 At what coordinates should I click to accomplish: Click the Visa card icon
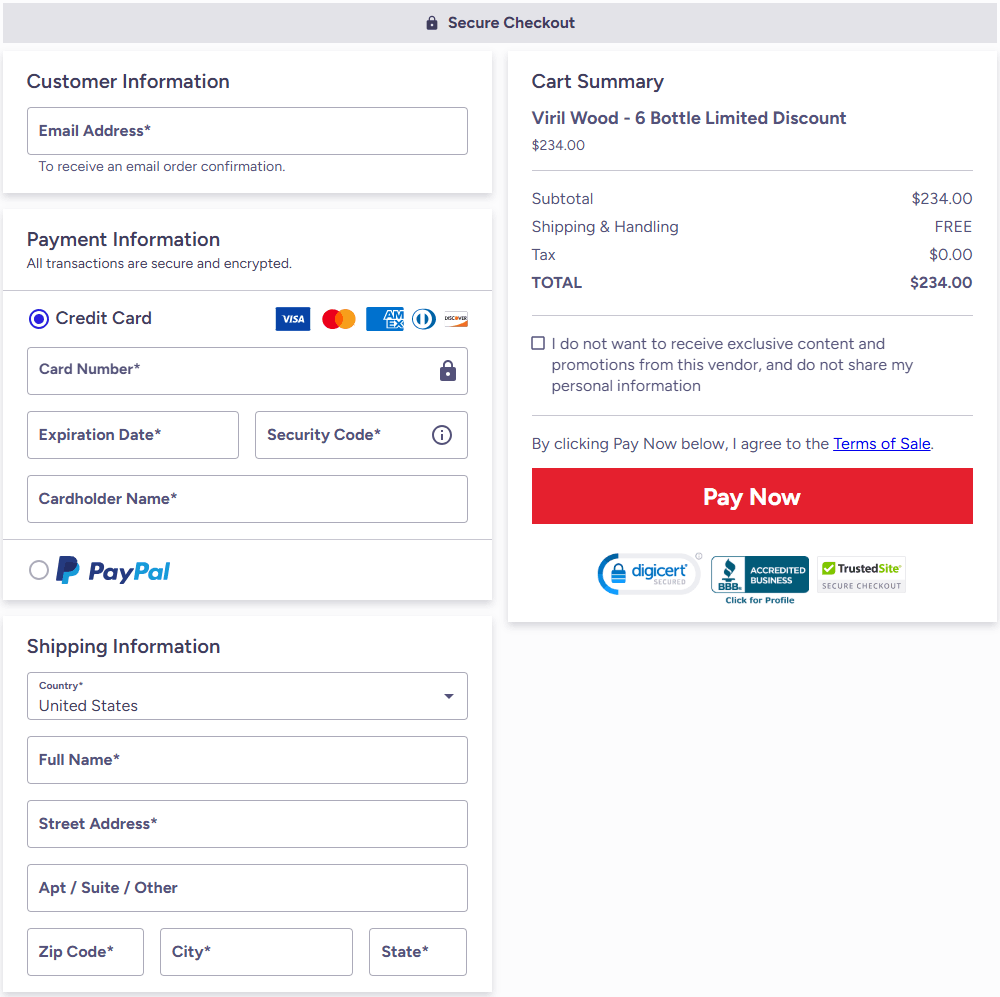click(292, 319)
